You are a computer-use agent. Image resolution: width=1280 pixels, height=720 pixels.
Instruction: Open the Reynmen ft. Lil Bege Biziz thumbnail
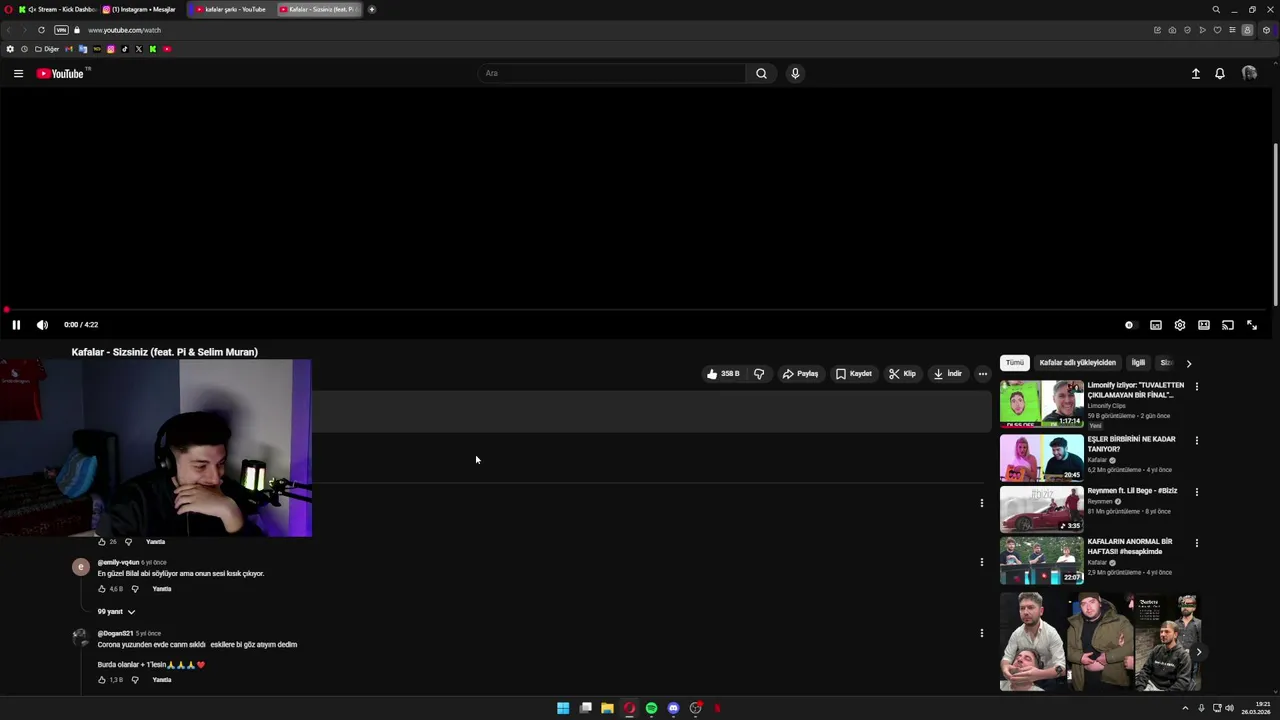(1041, 508)
